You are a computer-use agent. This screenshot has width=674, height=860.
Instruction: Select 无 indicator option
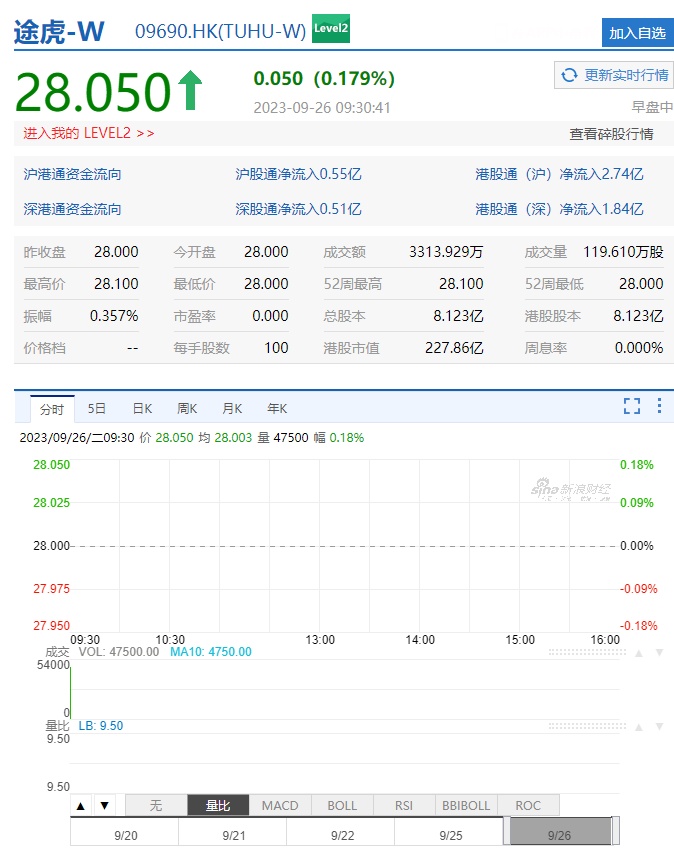(x=156, y=806)
